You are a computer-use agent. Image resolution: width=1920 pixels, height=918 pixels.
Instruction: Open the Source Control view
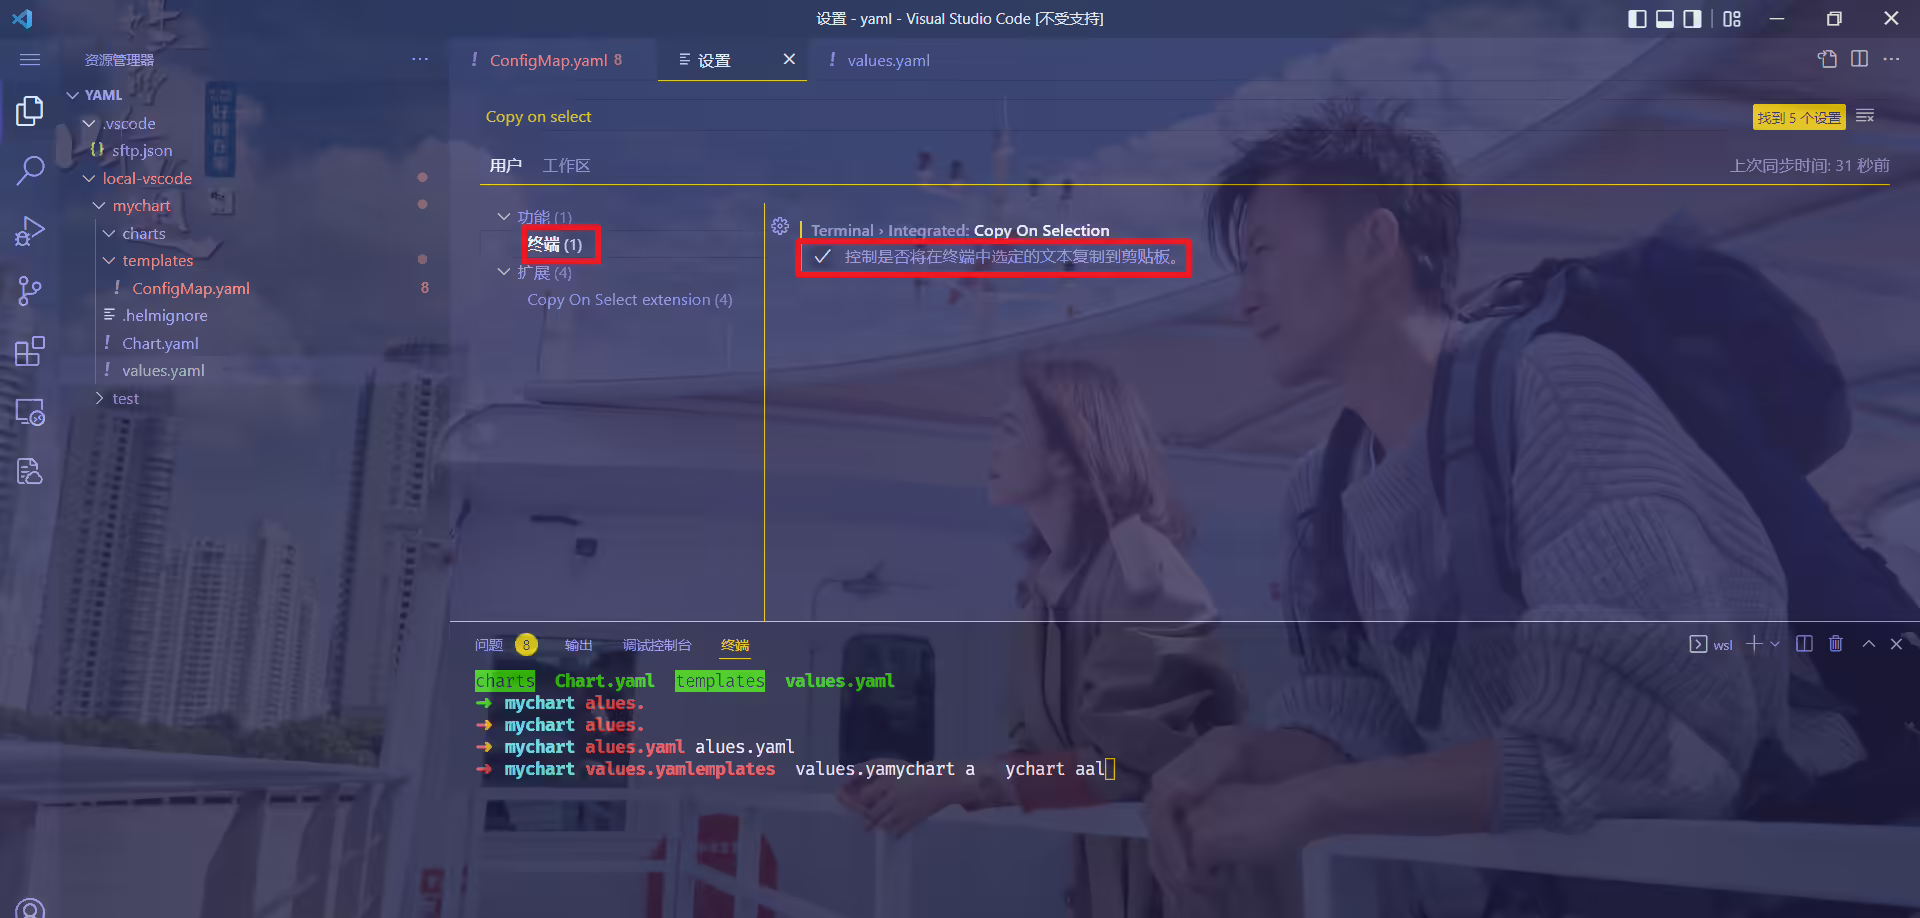click(30, 291)
